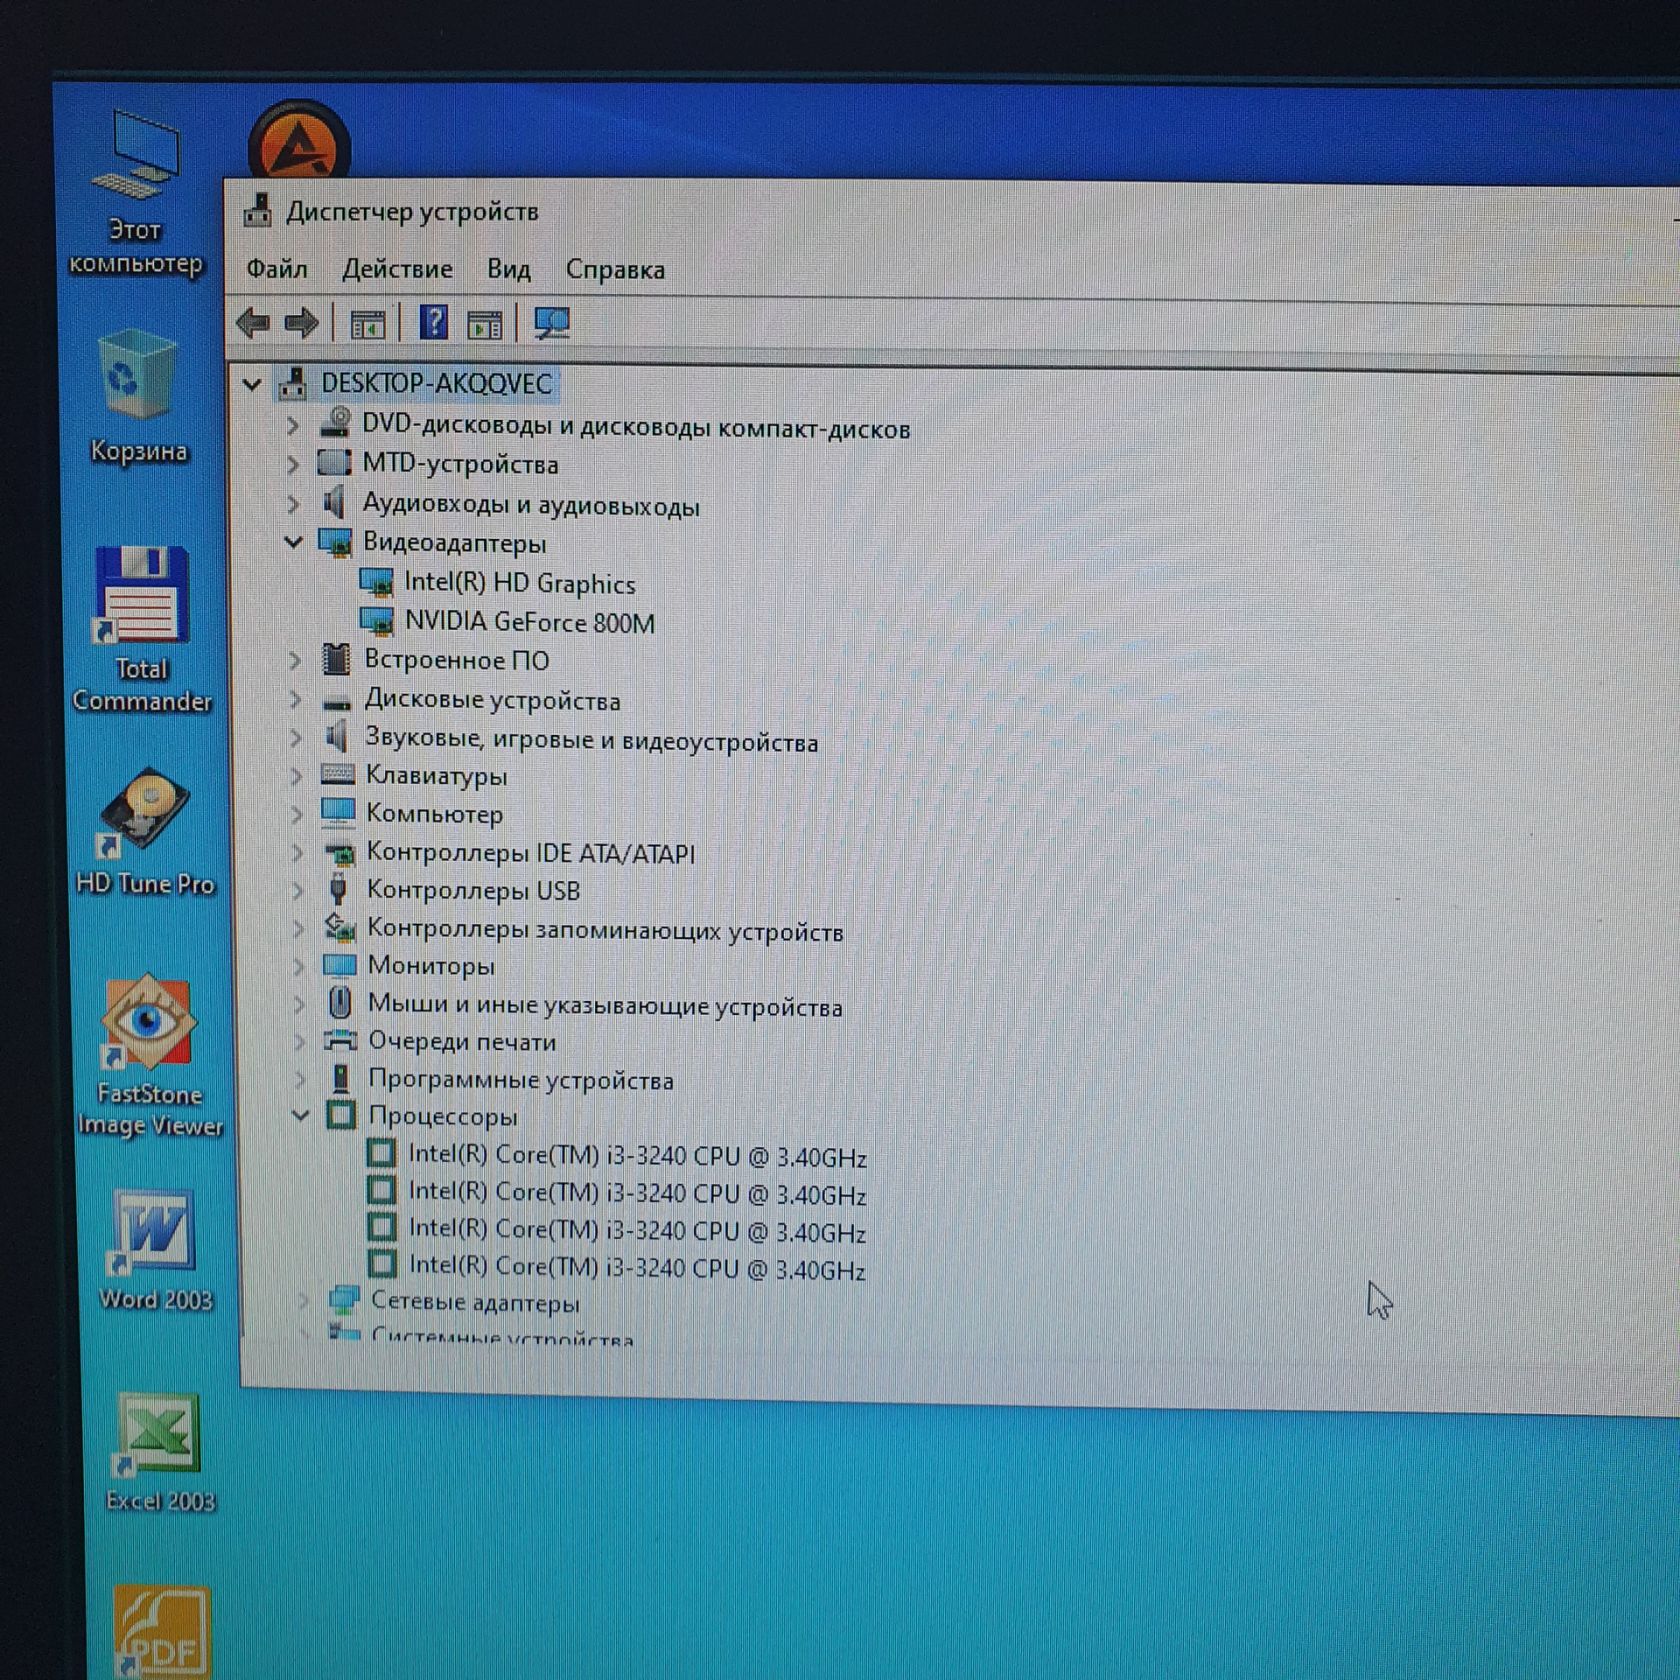The height and width of the screenshot is (1680, 1680).
Task: Select Контроллеры запоминающих устройств category
Action: [584, 930]
